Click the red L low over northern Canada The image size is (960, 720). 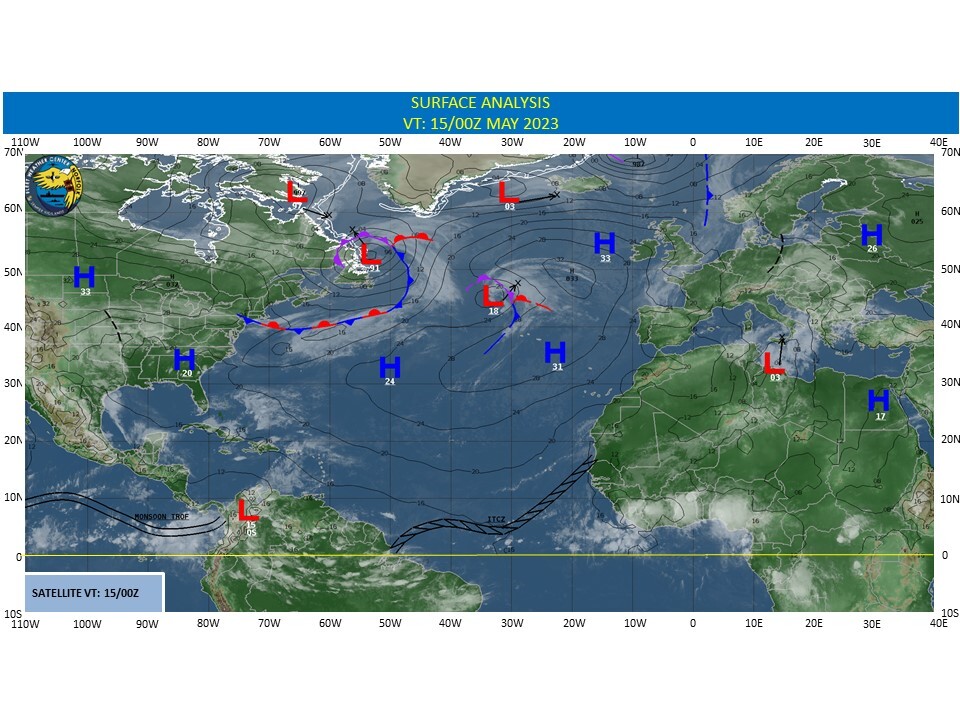pyautogui.click(x=296, y=191)
